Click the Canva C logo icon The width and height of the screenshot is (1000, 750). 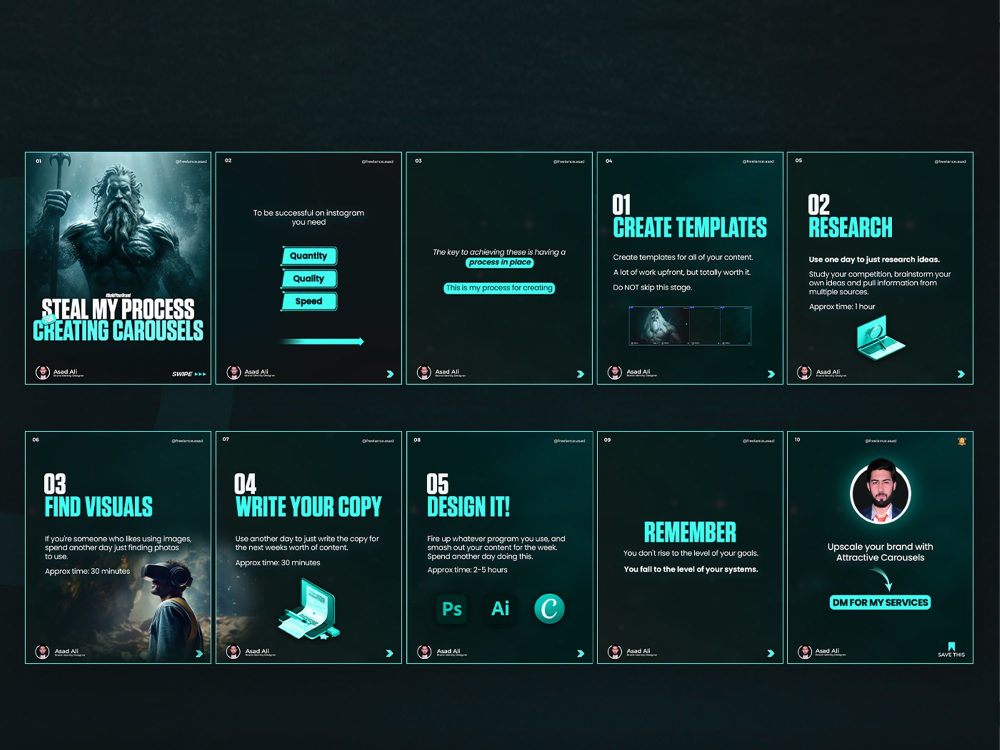click(x=549, y=608)
